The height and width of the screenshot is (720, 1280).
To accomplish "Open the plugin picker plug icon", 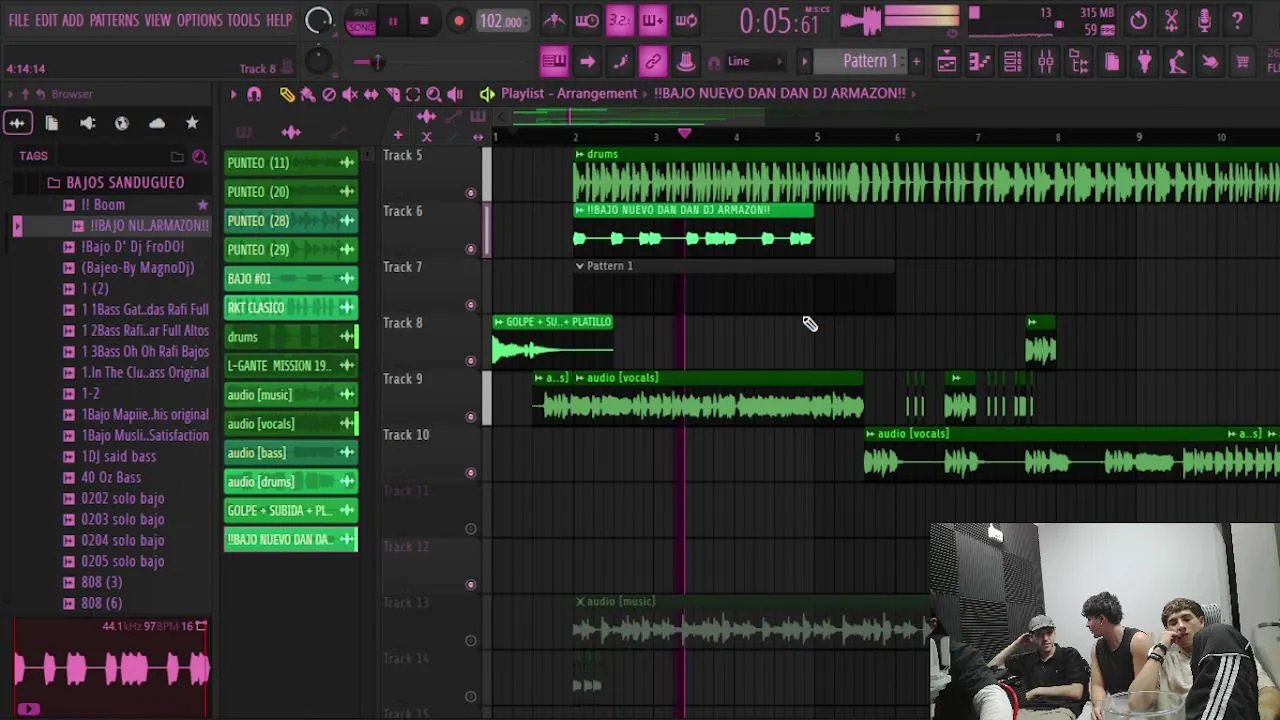I will (x=1144, y=62).
